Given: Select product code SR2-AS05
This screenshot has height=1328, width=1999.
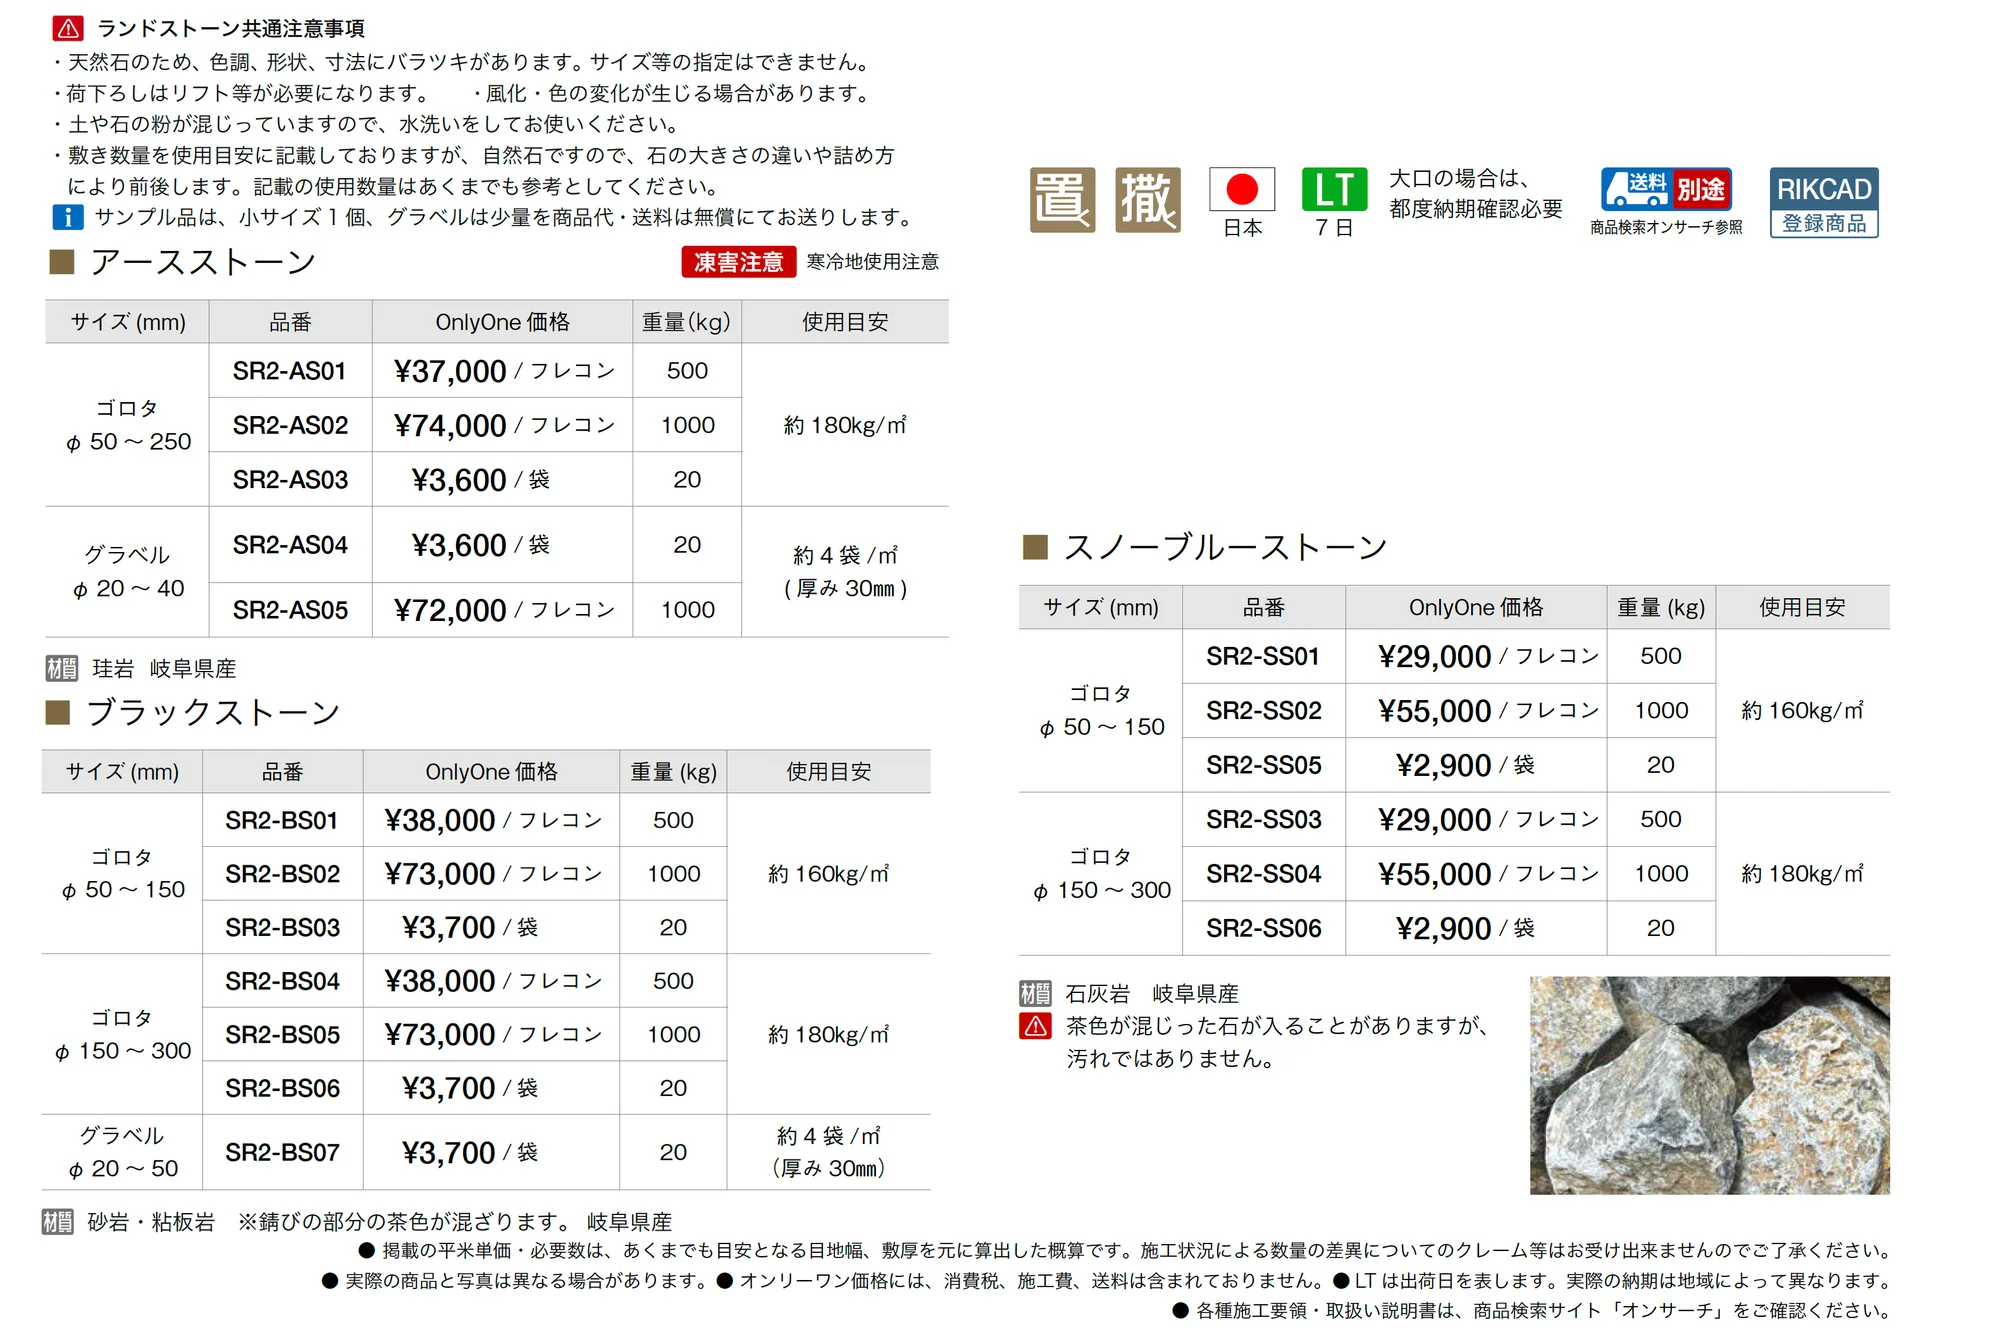Looking at the screenshot, I should (x=290, y=610).
